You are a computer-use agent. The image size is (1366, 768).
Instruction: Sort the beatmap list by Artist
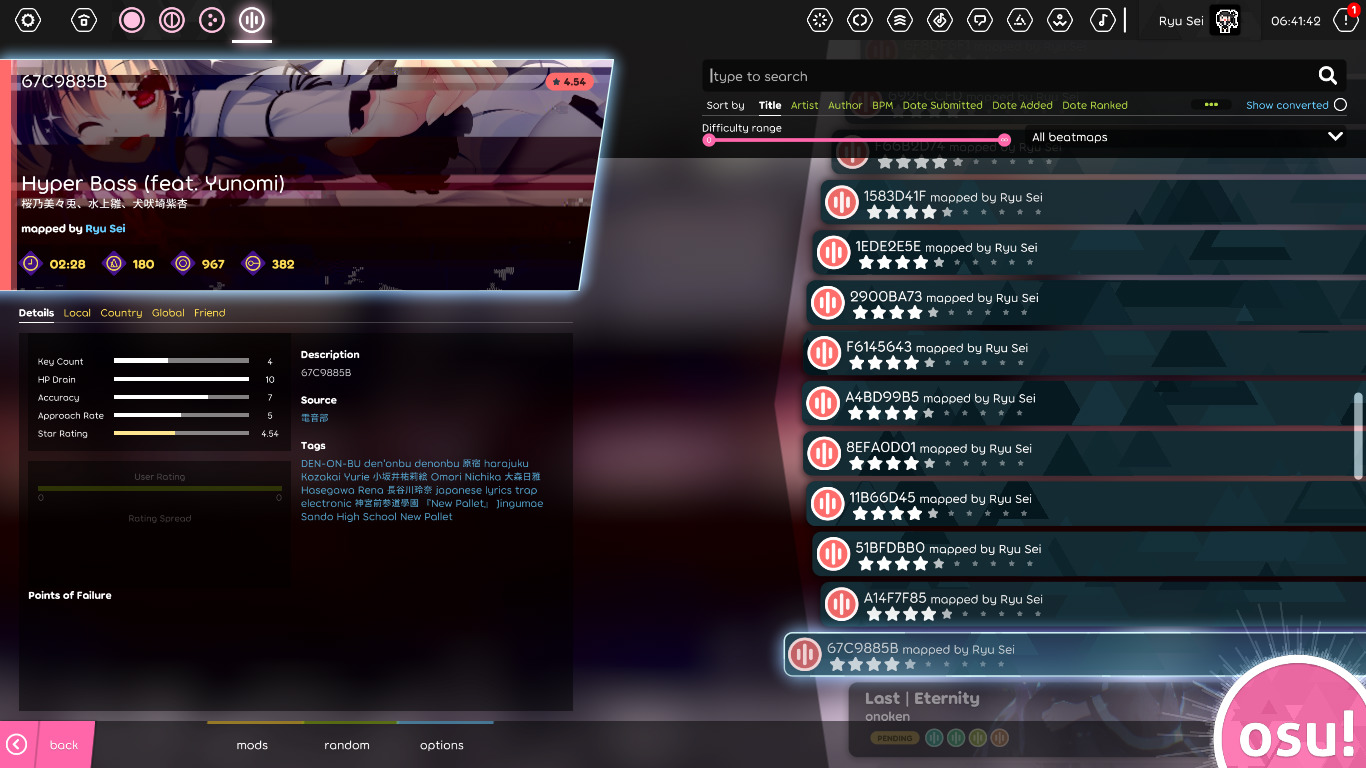click(x=804, y=105)
